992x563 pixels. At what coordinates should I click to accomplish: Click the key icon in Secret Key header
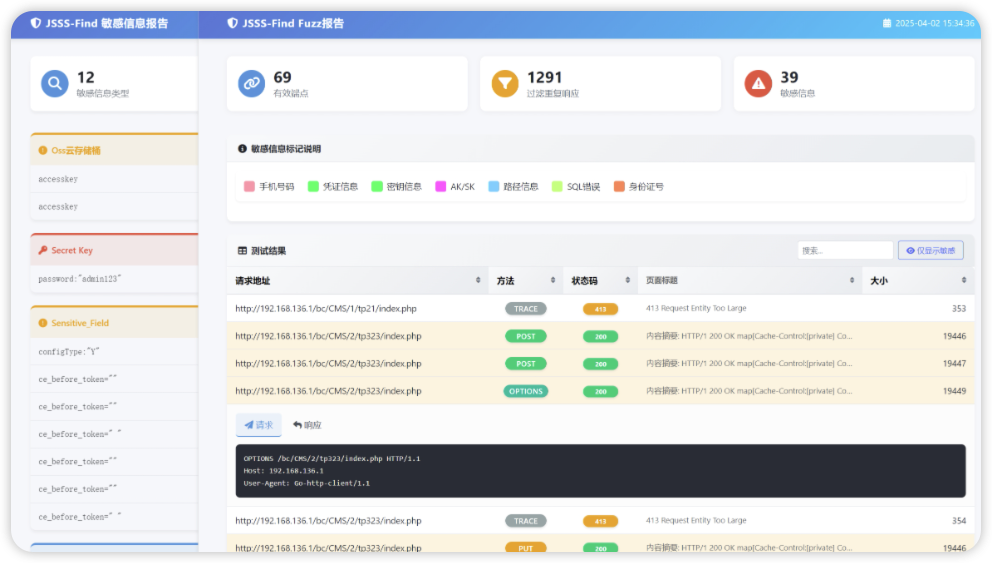pos(43,251)
